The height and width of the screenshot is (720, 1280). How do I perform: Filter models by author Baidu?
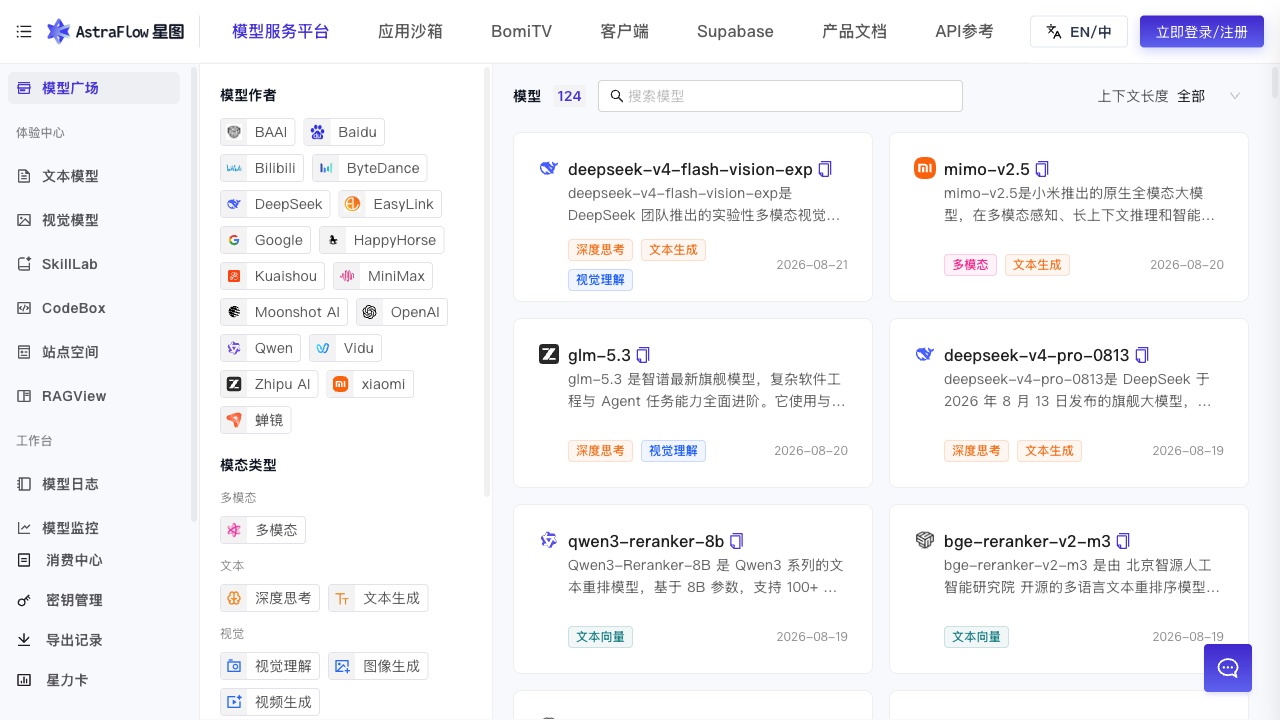344,132
